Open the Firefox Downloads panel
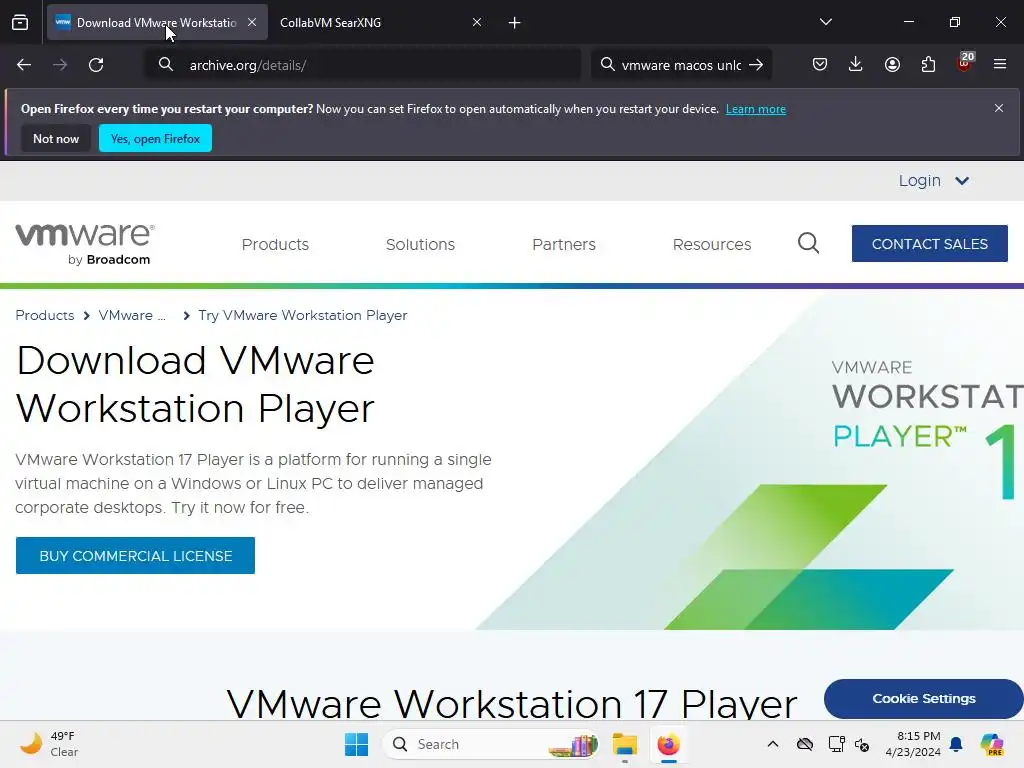Screen dimensions: 1024x768 click(856, 65)
